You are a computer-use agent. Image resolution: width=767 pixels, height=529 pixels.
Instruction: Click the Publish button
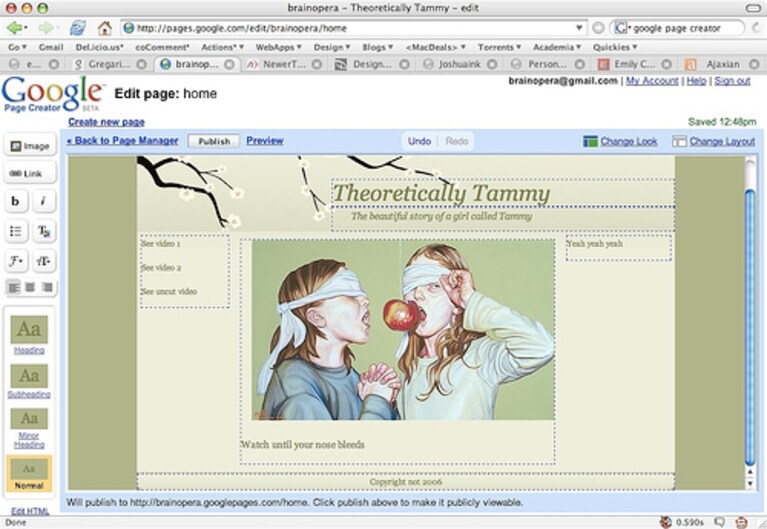[x=214, y=141]
